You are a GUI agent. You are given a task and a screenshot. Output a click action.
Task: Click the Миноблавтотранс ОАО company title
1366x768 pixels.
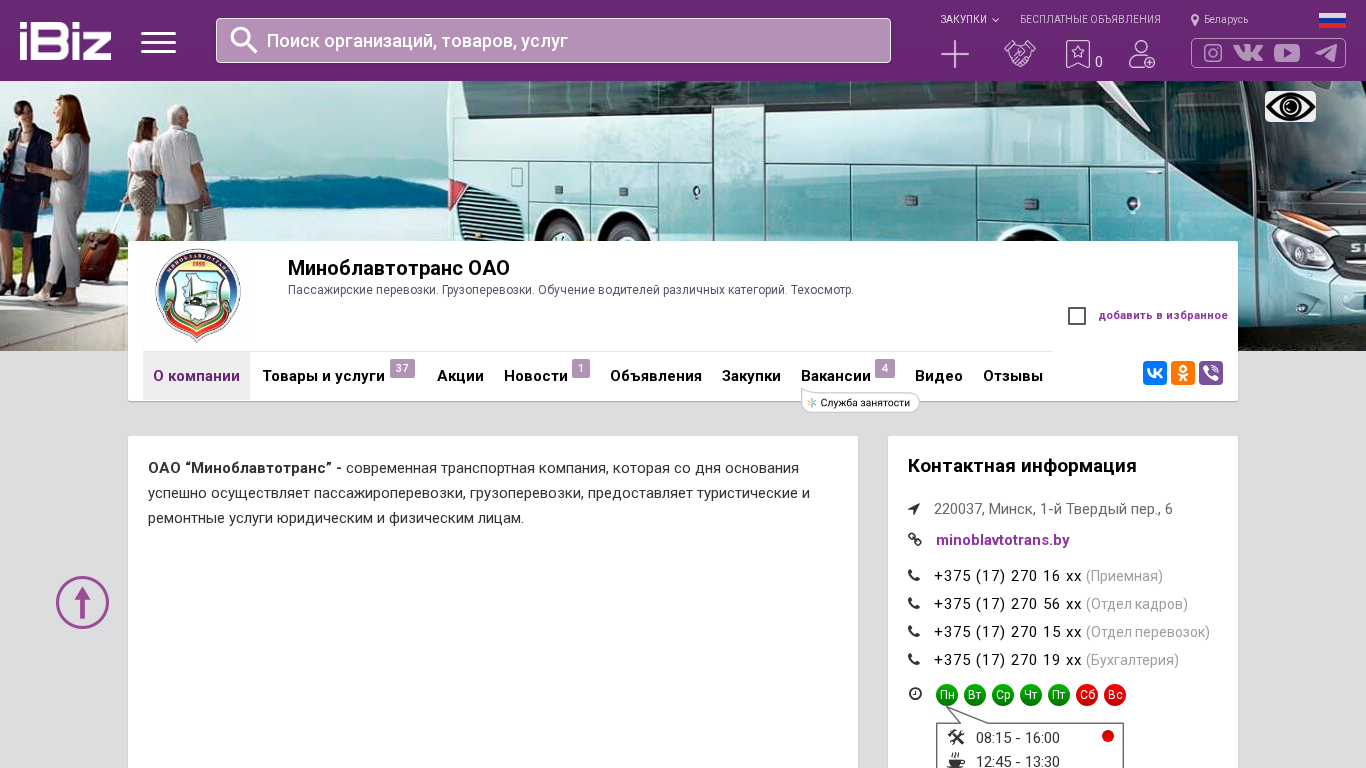tap(399, 268)
